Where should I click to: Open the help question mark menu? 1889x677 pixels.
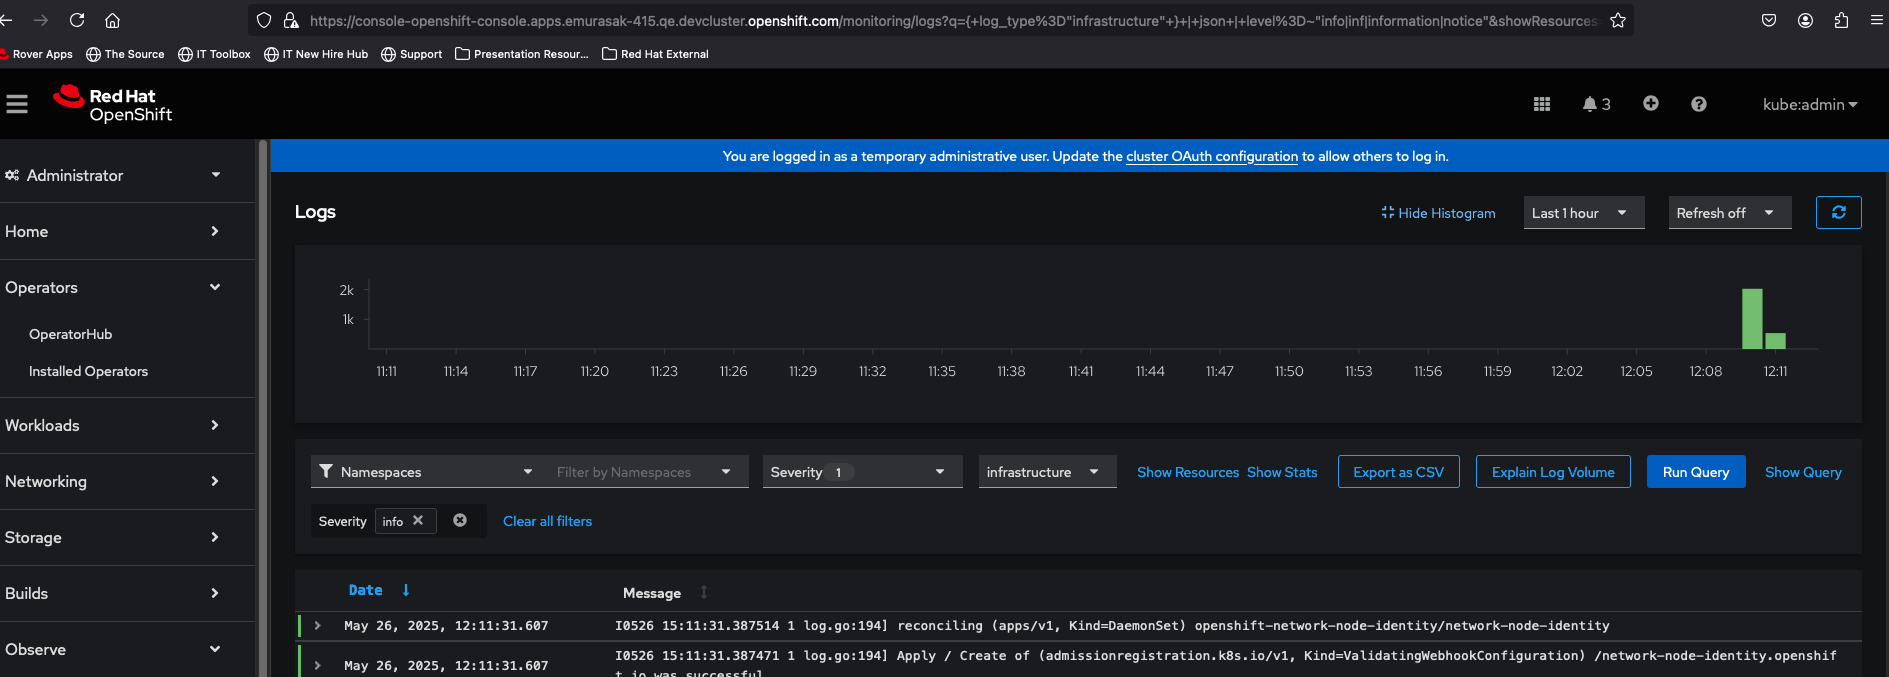coord(1698,104)
